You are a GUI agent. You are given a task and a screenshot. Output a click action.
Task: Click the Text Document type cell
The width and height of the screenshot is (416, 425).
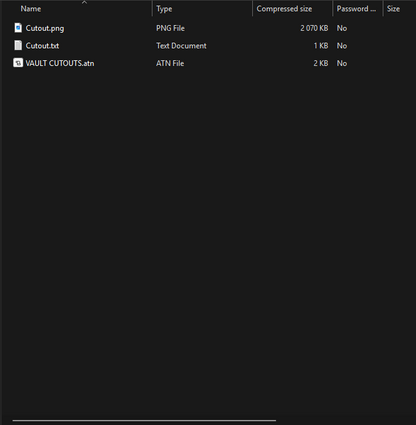(181, 46)
